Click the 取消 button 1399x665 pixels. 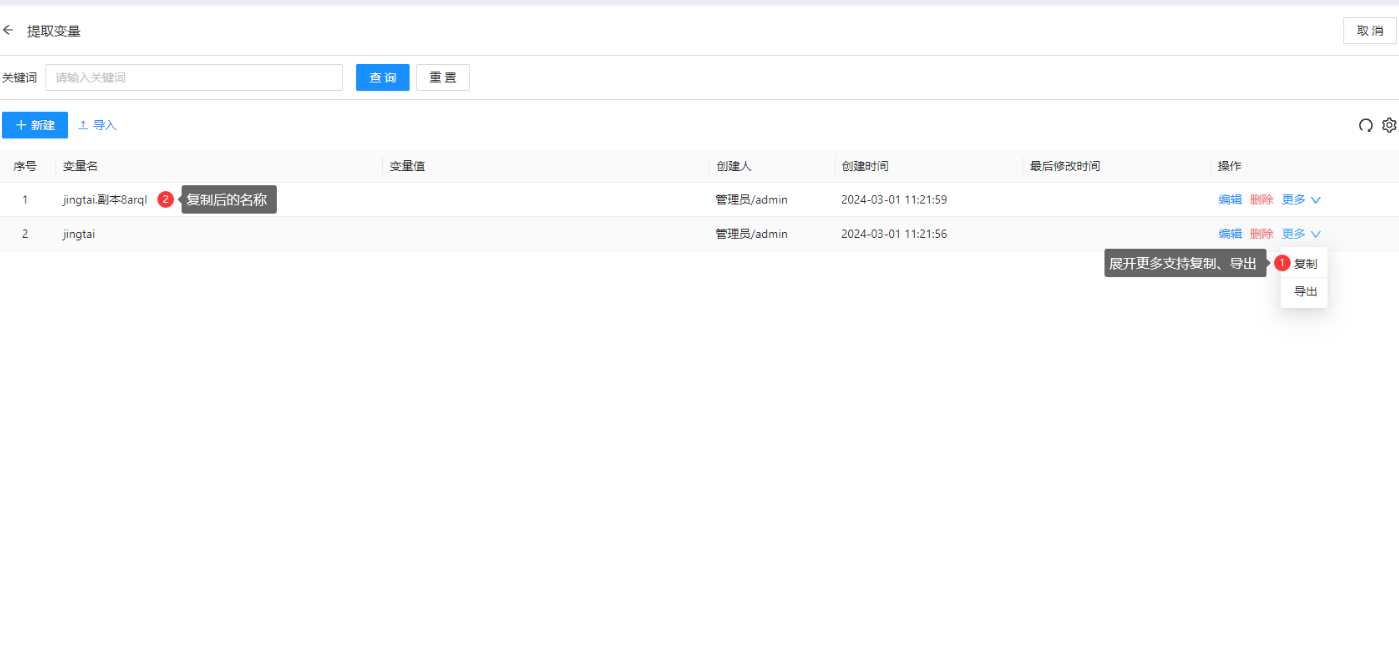coord(1369,31)
